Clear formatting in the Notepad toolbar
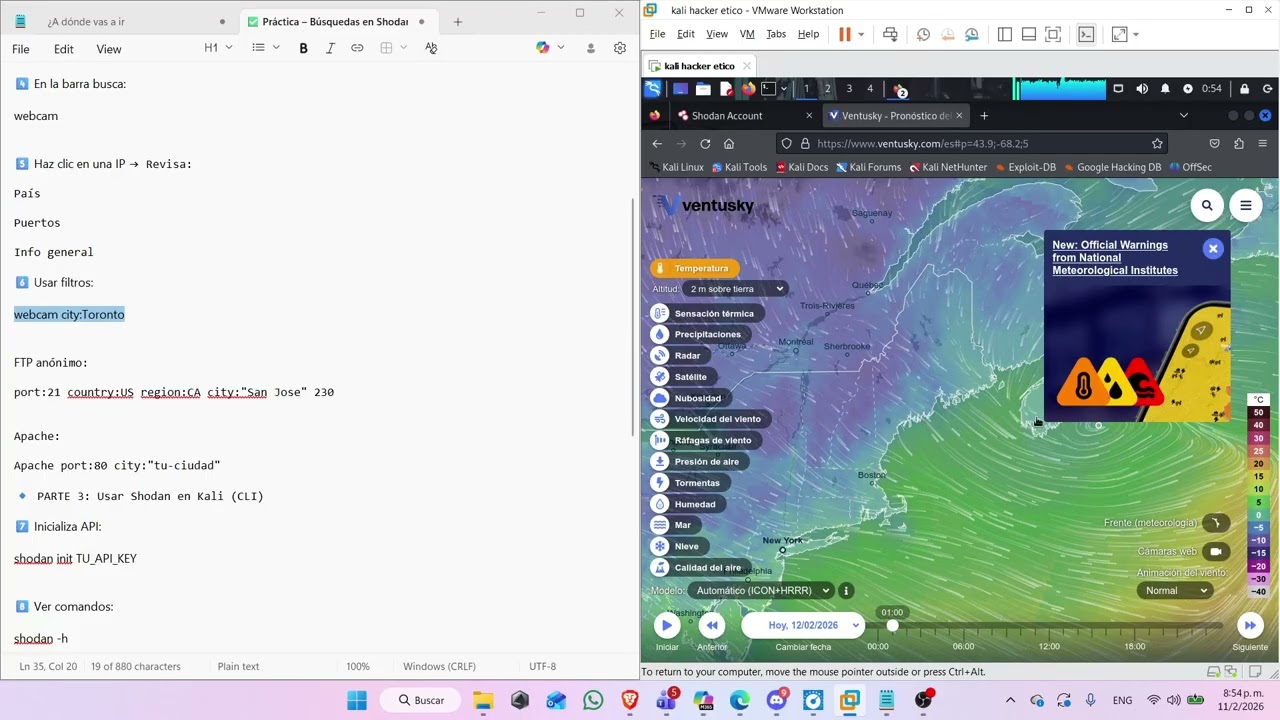The height and width of the screenshot is (720, 1280). point(431,48)
